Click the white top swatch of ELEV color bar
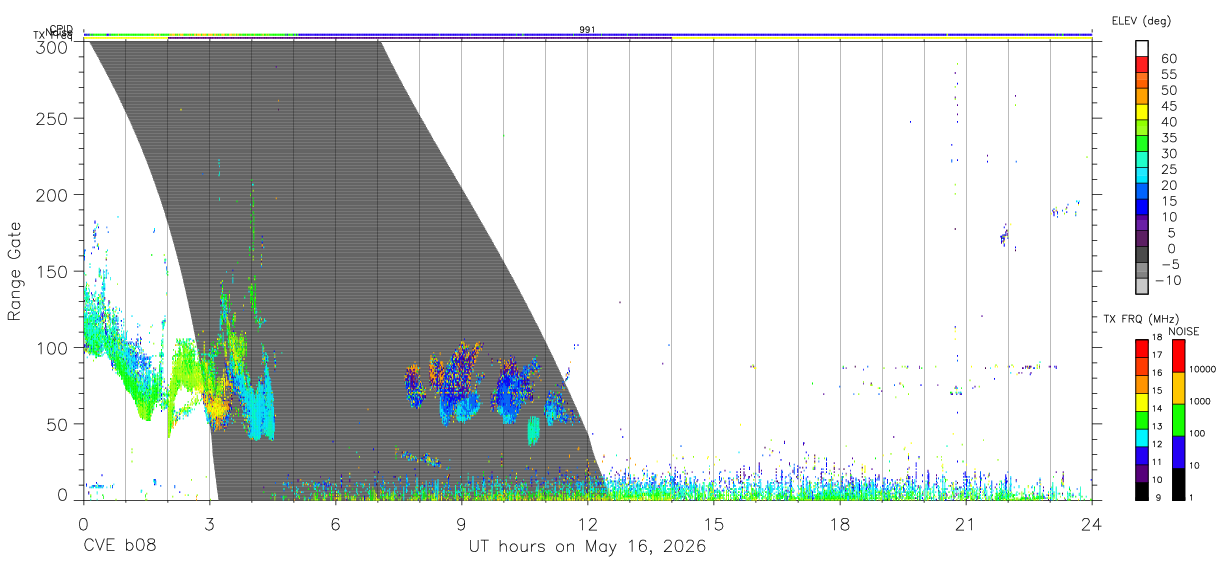The height and width of the screenshot is (567, 1228). [1143, 49]
